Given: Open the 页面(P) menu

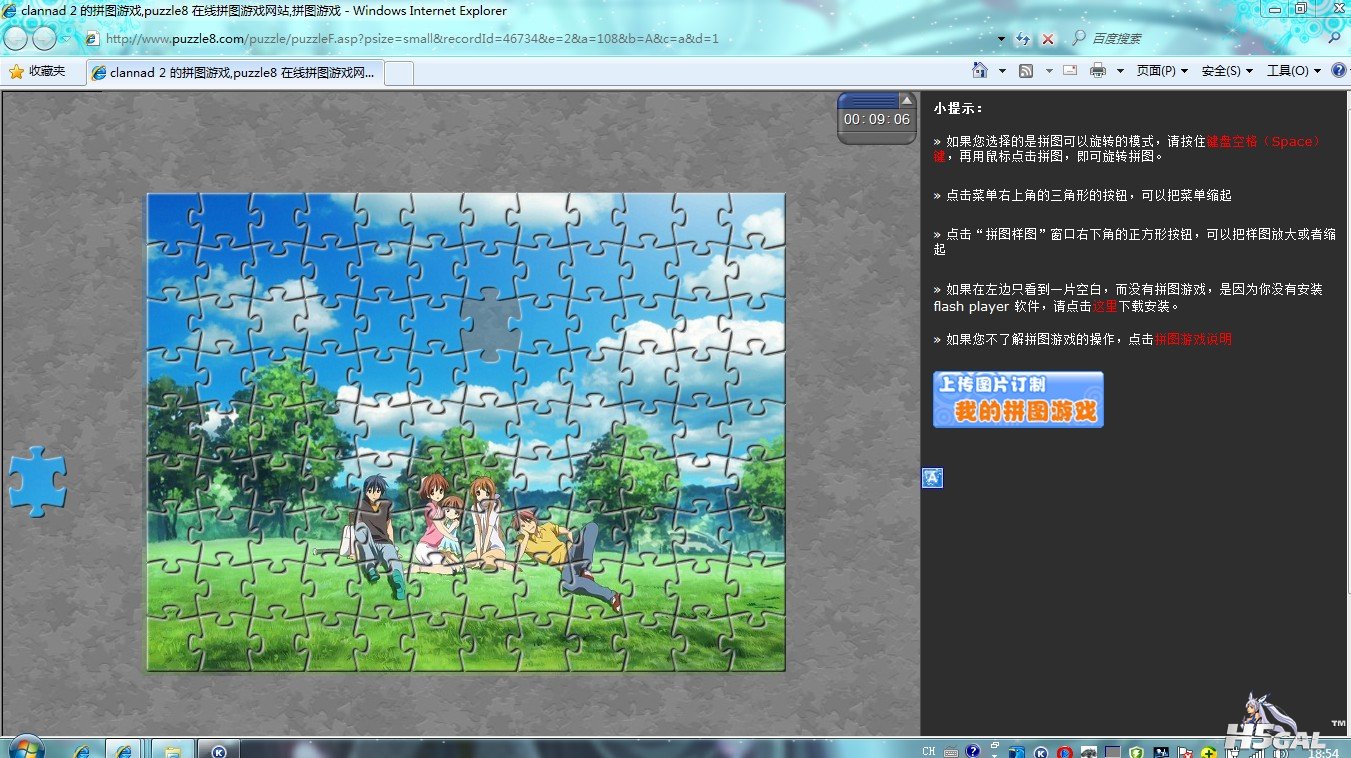Looking at the screenshot, I should point(1162,71).
